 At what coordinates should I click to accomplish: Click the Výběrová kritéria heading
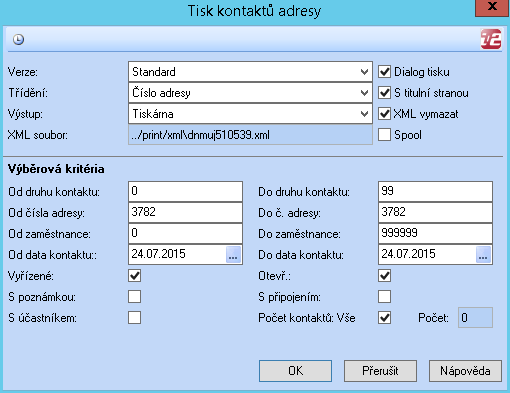tap(56, 169)
